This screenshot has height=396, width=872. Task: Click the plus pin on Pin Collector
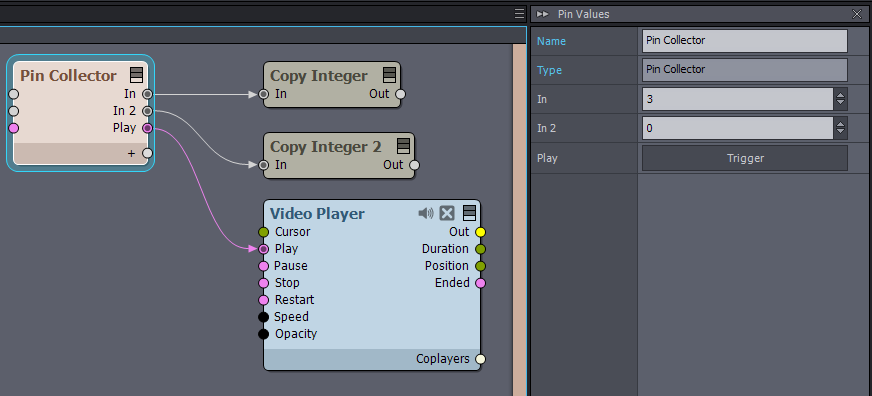click(147, 153)
